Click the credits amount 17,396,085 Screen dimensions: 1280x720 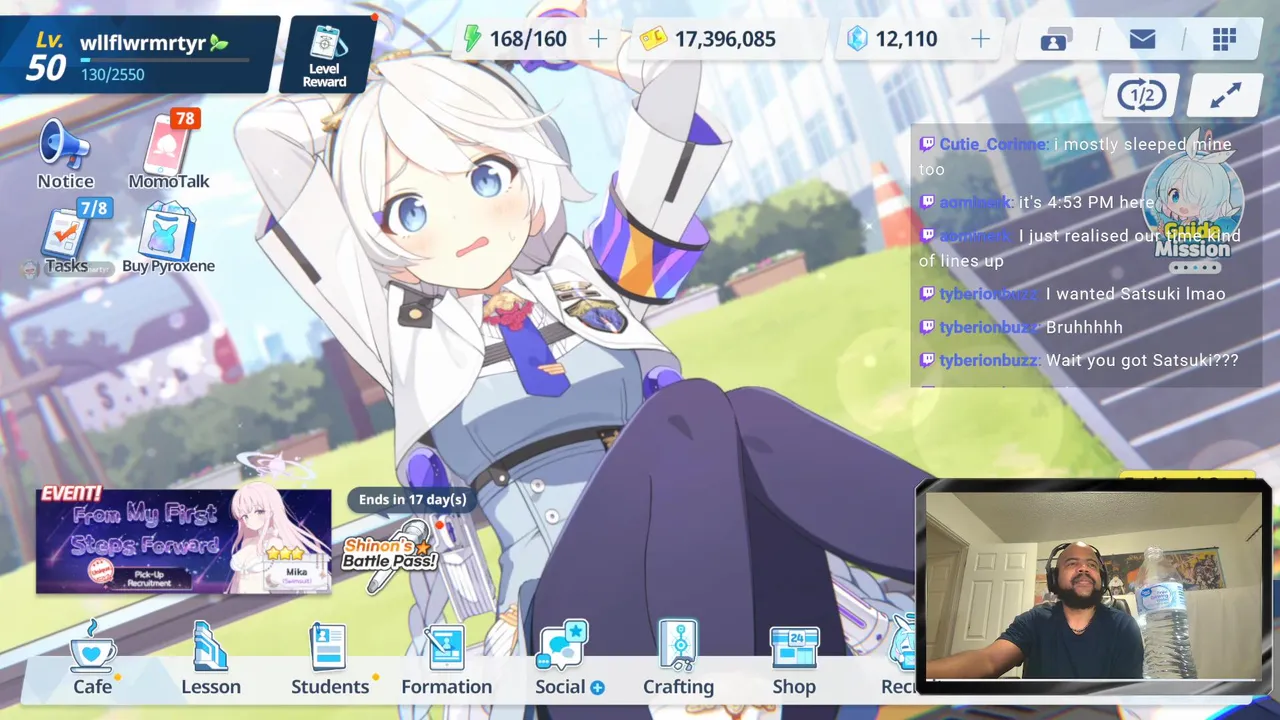[x=725, y=40]
